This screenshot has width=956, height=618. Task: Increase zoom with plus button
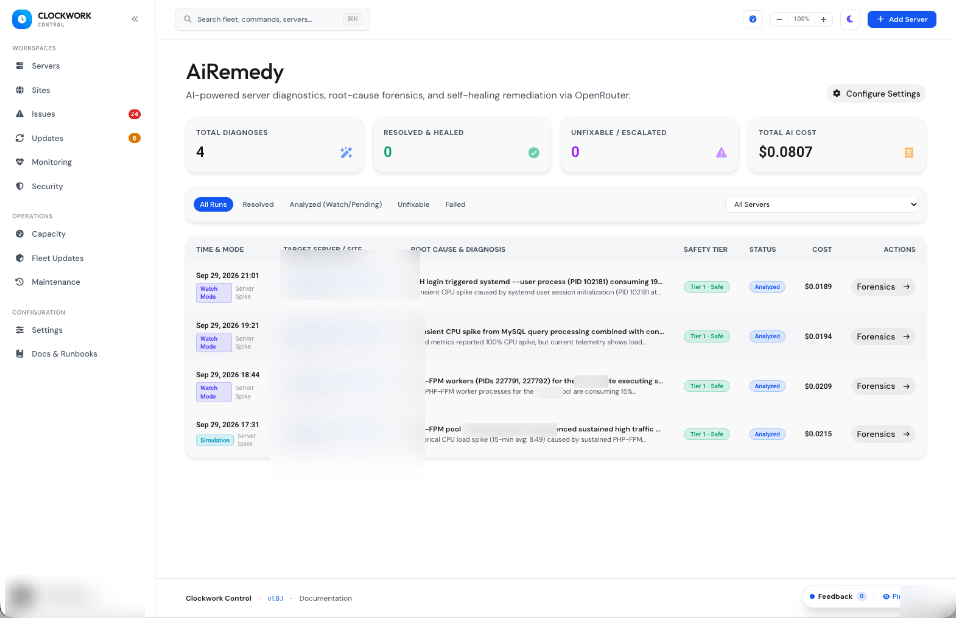tap(823, 19)
